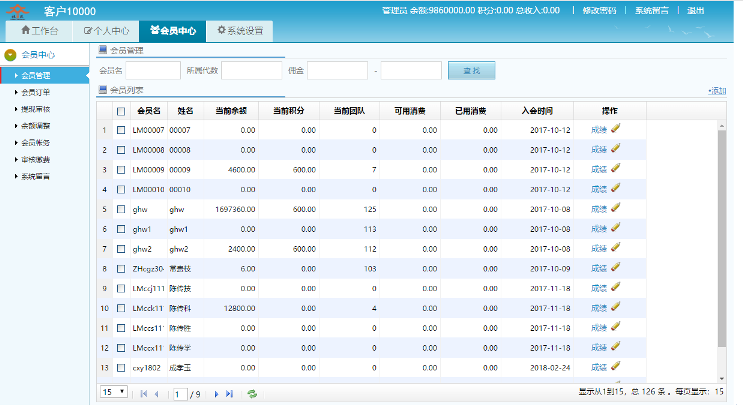Click the pencil icon in row 10
Image resolution: width=743 pixels, height=414 pixels.
[x=616, y=307]
